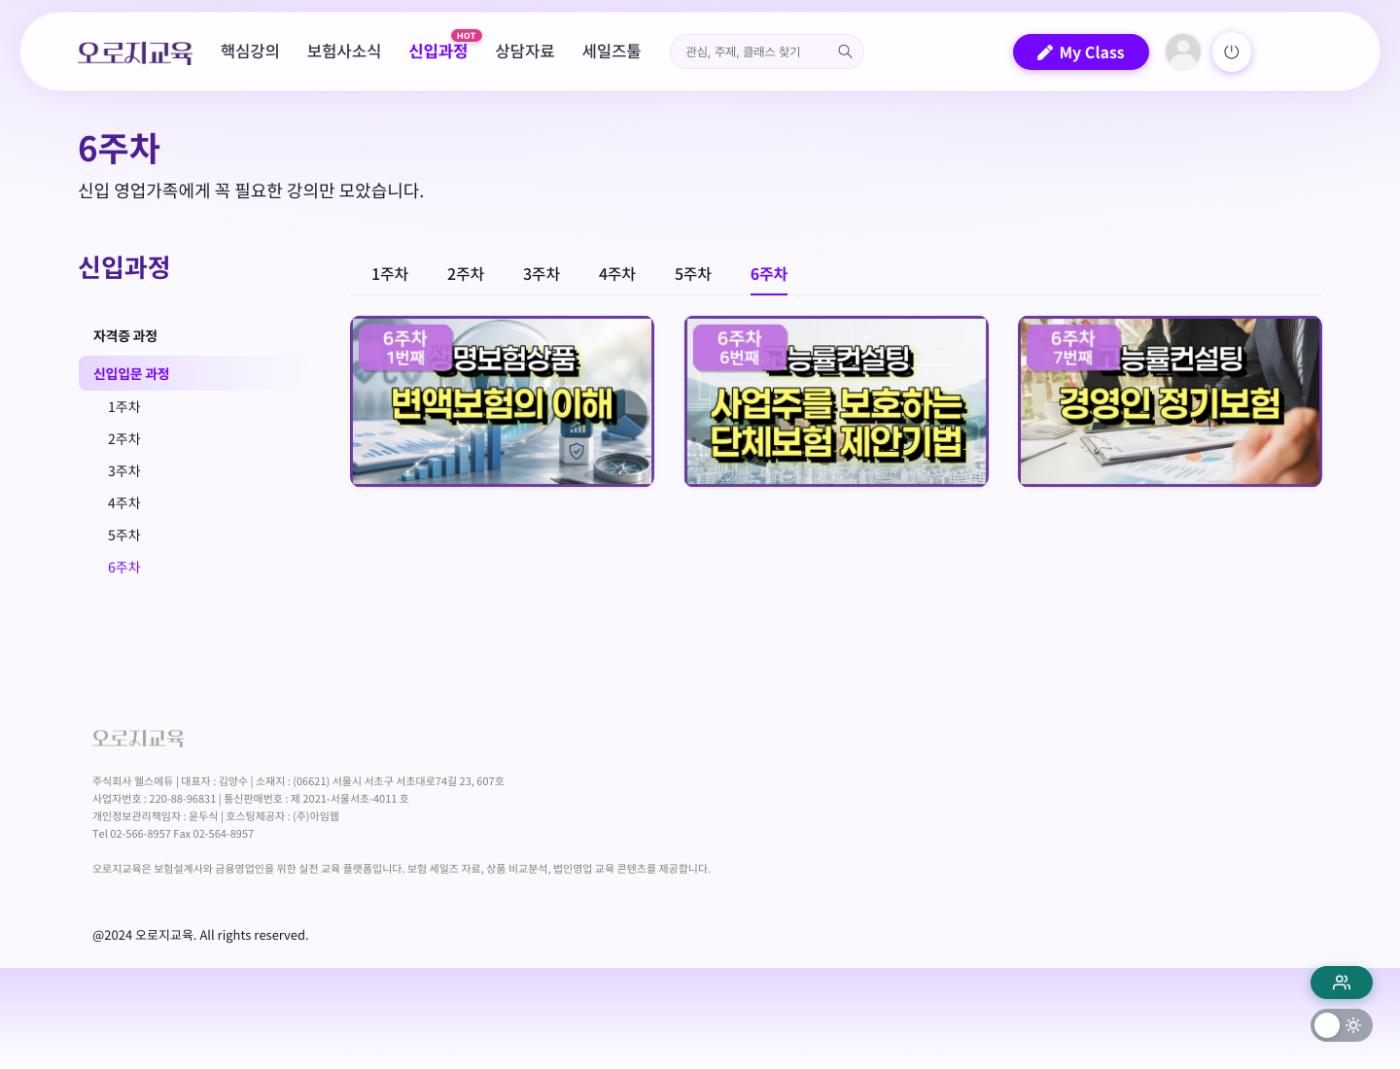Click the Tel 02-566-8957 footer line

pyautogui.click(x=173, y=834)
